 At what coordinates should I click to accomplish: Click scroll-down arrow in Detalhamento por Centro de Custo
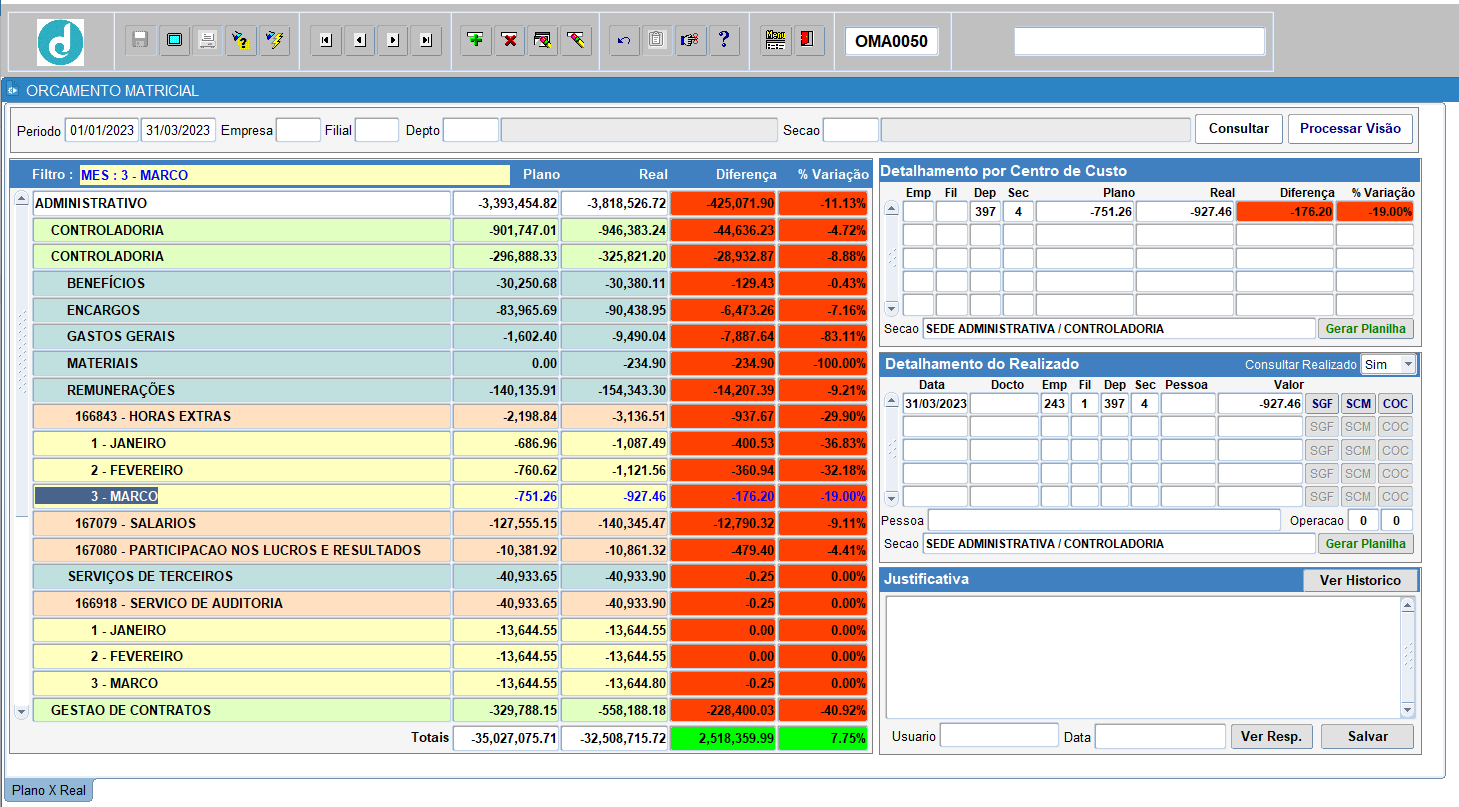[892, 308]
